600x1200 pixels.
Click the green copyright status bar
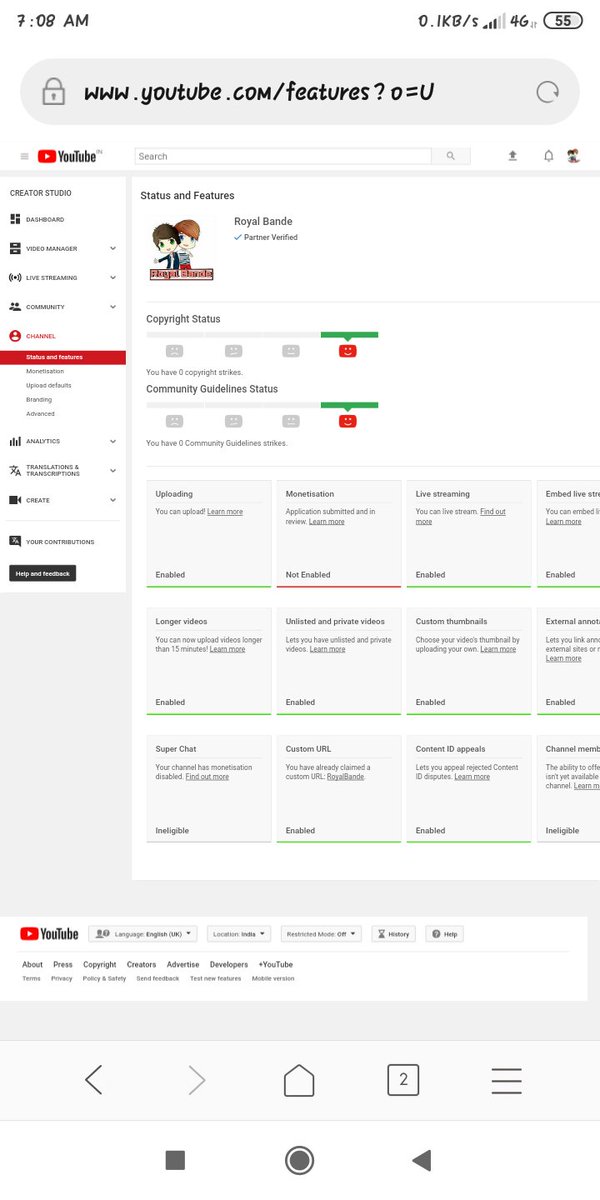(349, 334)
